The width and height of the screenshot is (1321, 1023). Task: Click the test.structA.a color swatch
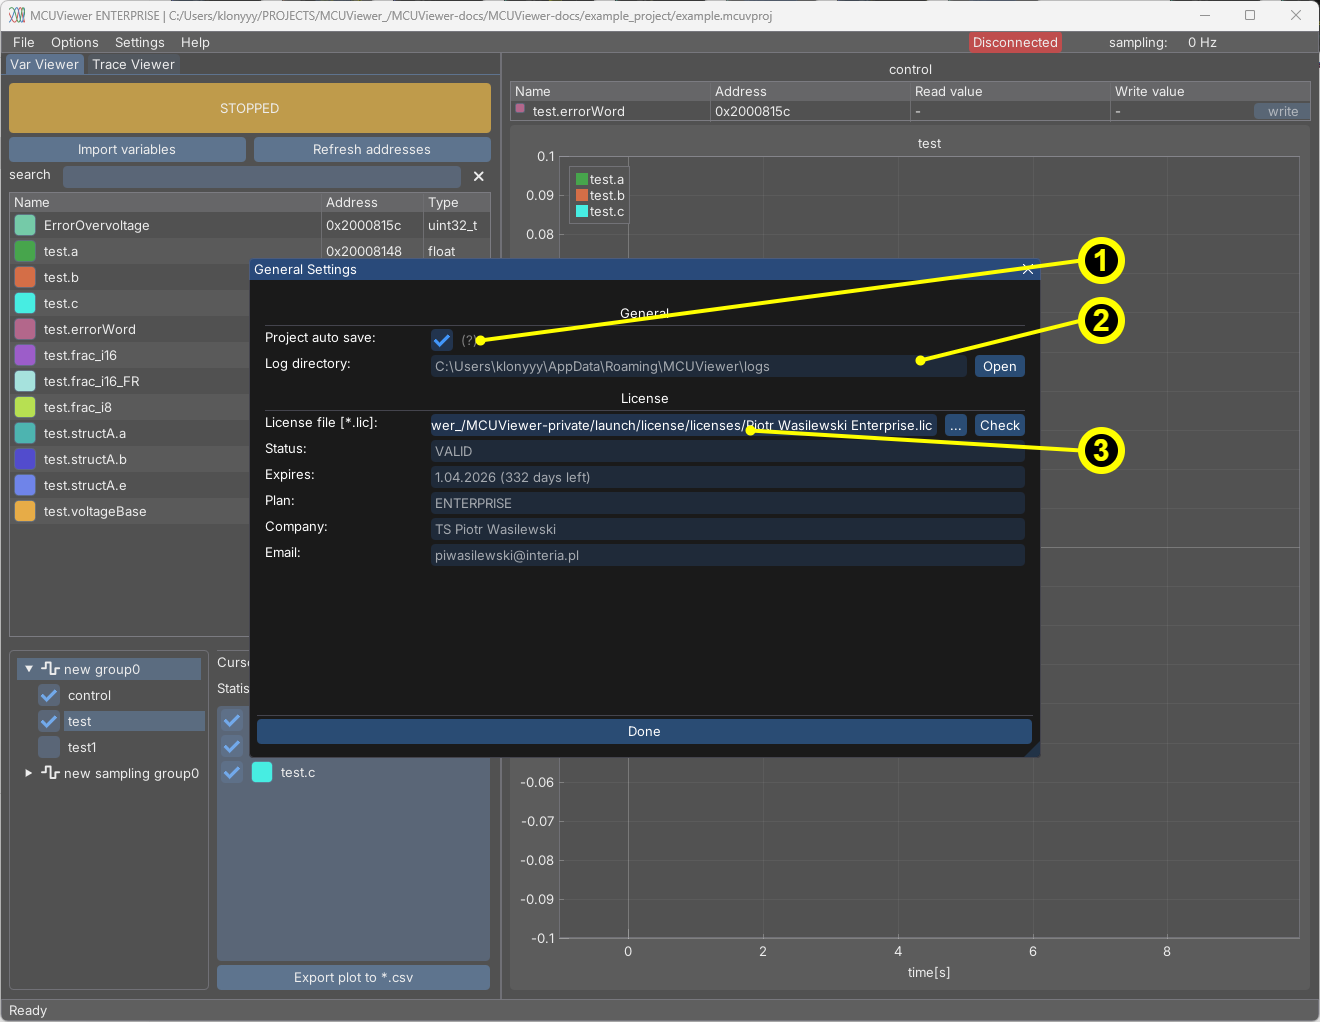[x=25, y=433]
